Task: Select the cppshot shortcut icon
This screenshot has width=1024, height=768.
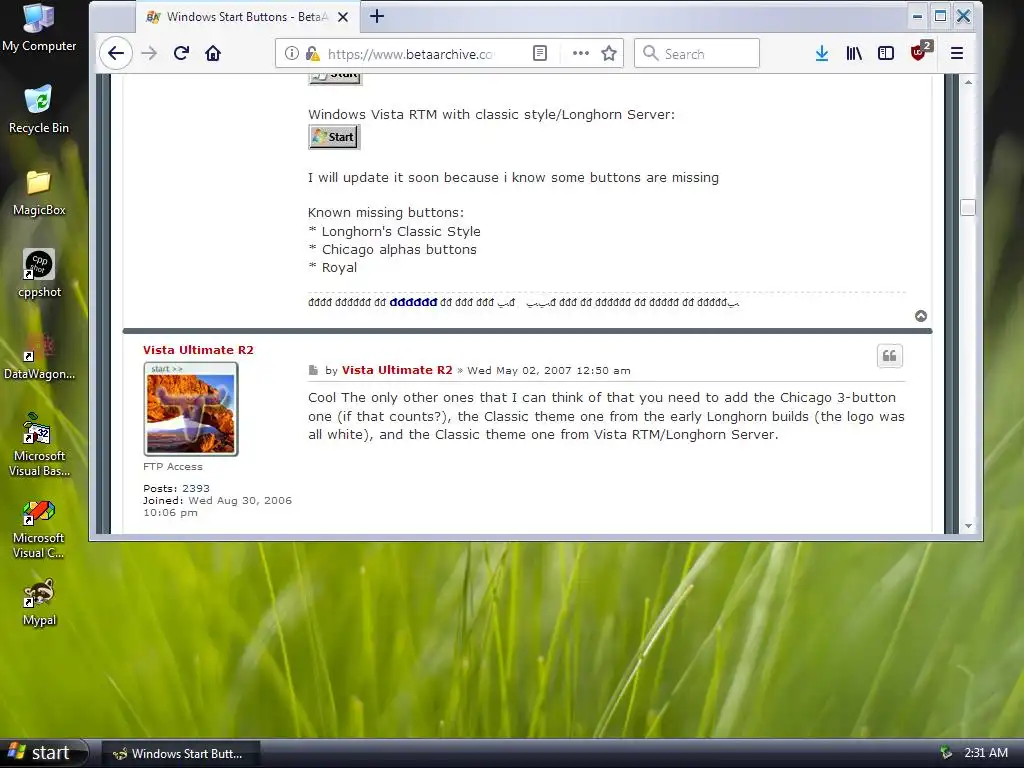Action: tap(39, 274)
